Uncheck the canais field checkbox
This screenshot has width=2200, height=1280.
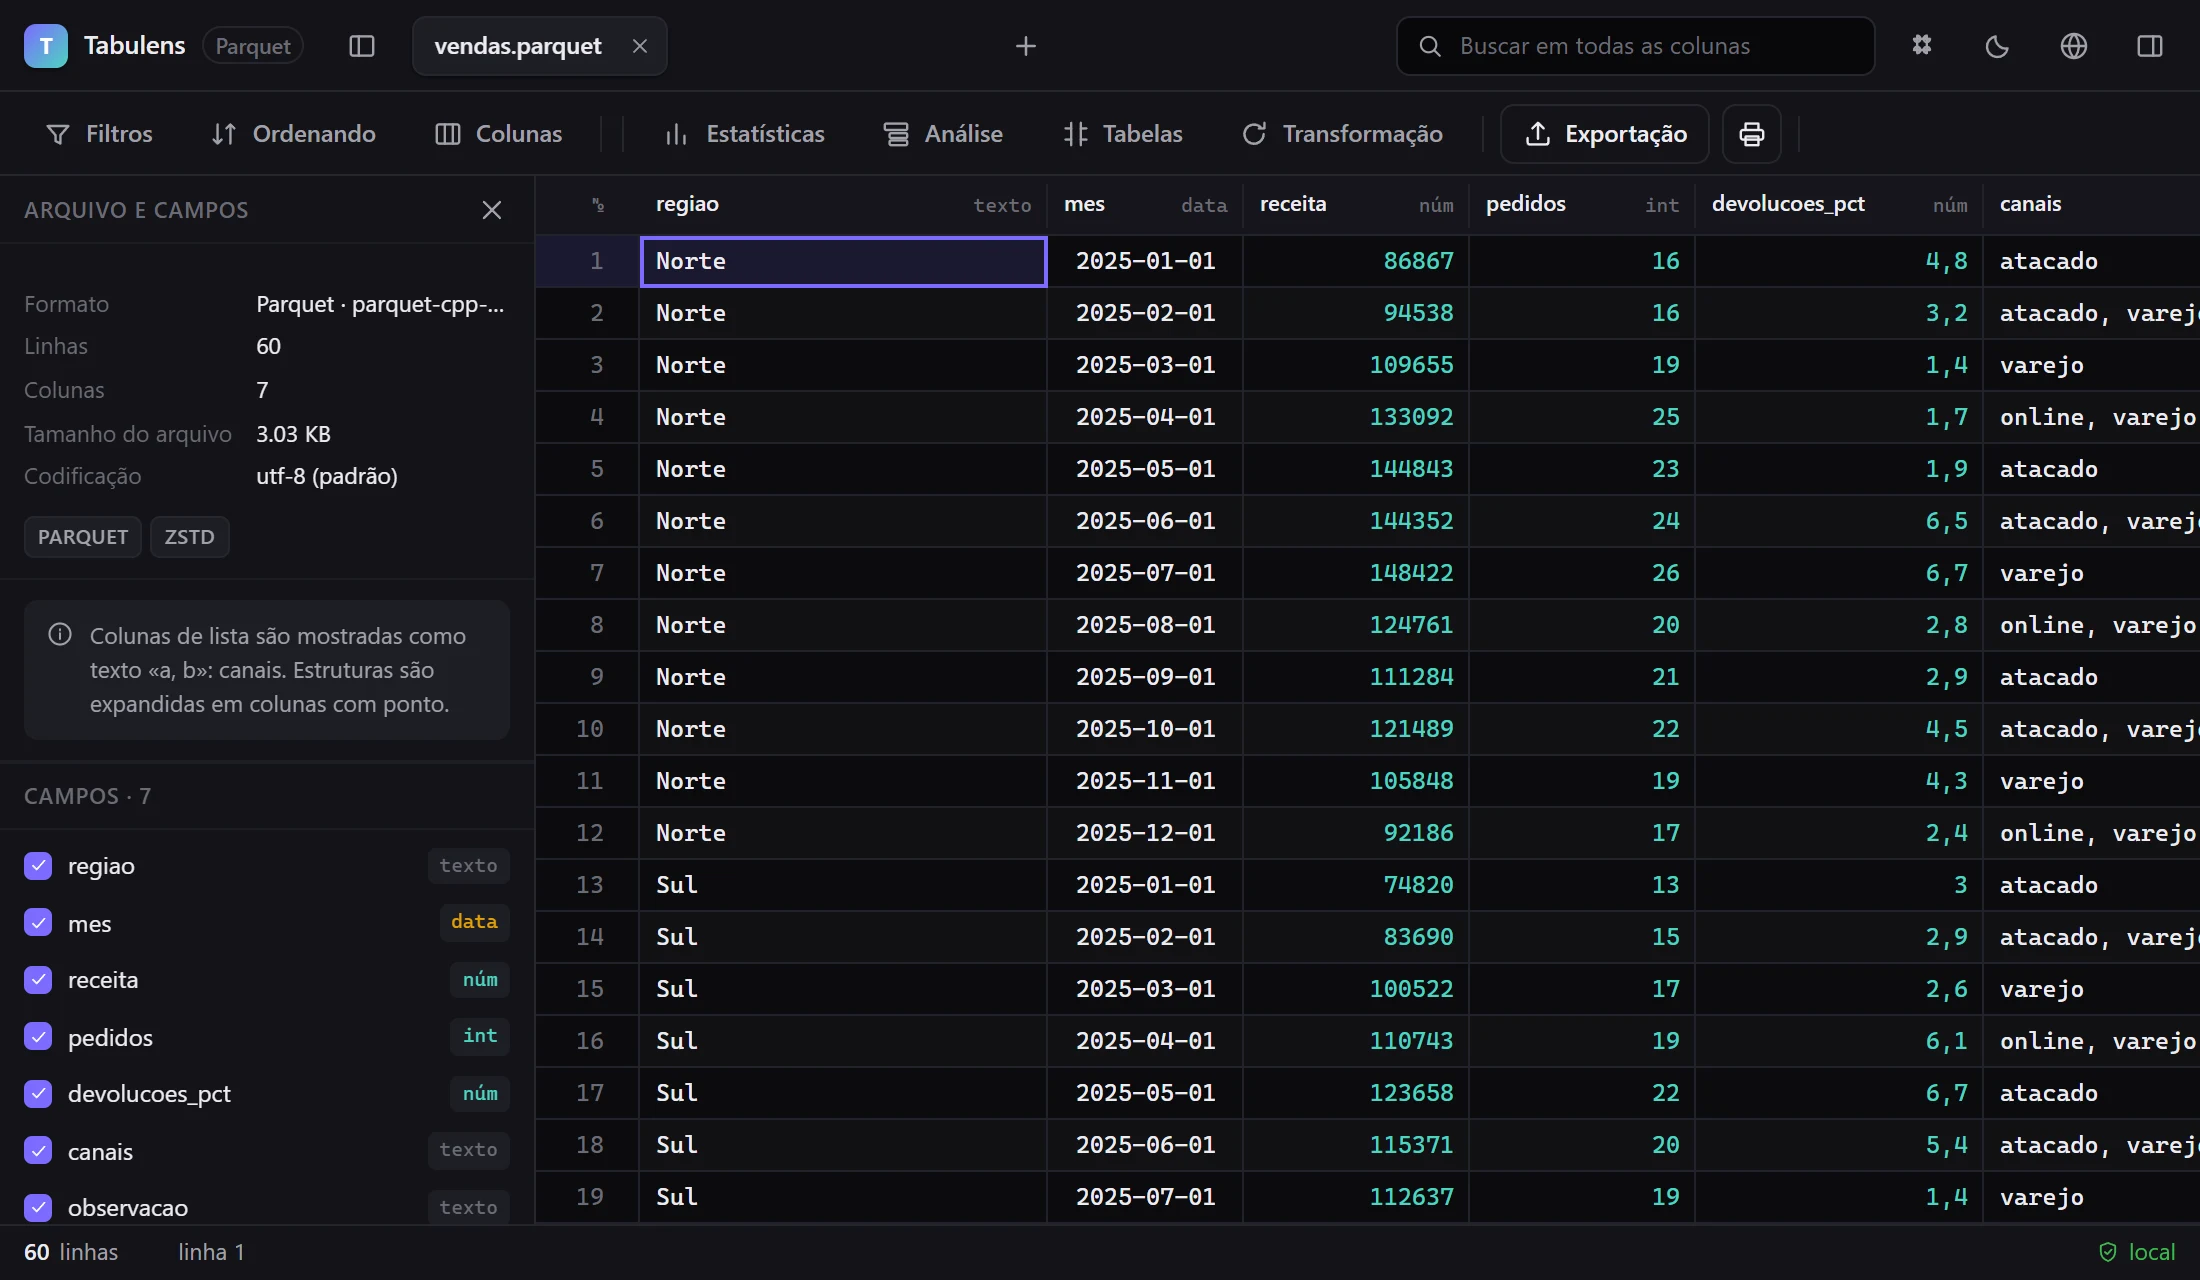pyautogui.click(x=38, y=1151)
